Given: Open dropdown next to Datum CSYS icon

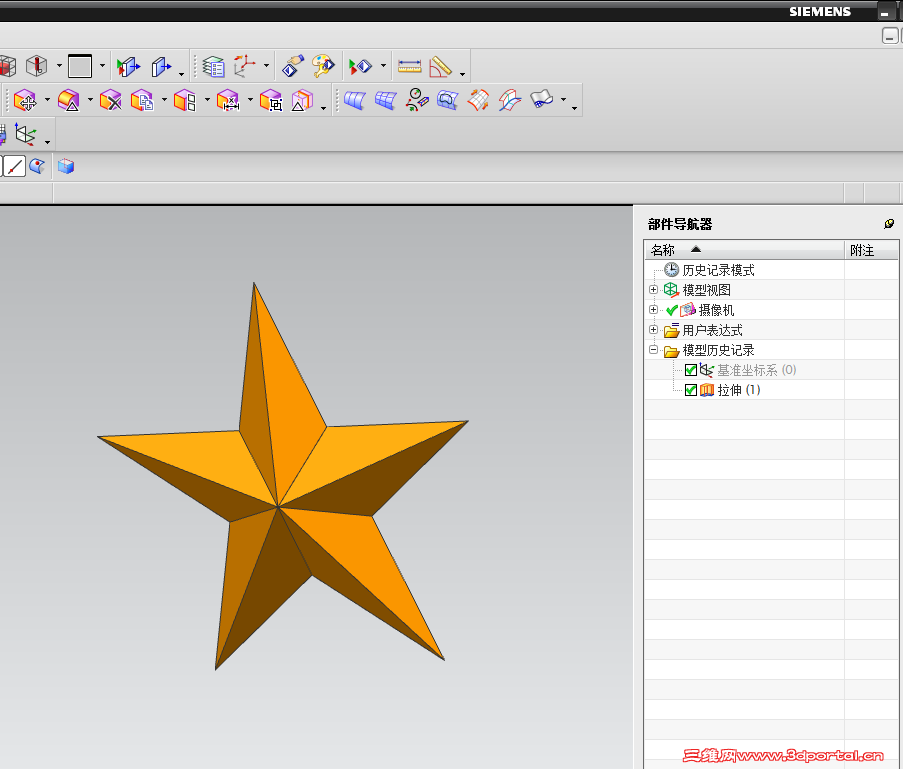Looking at the screenshot, I should click(47, 141).
